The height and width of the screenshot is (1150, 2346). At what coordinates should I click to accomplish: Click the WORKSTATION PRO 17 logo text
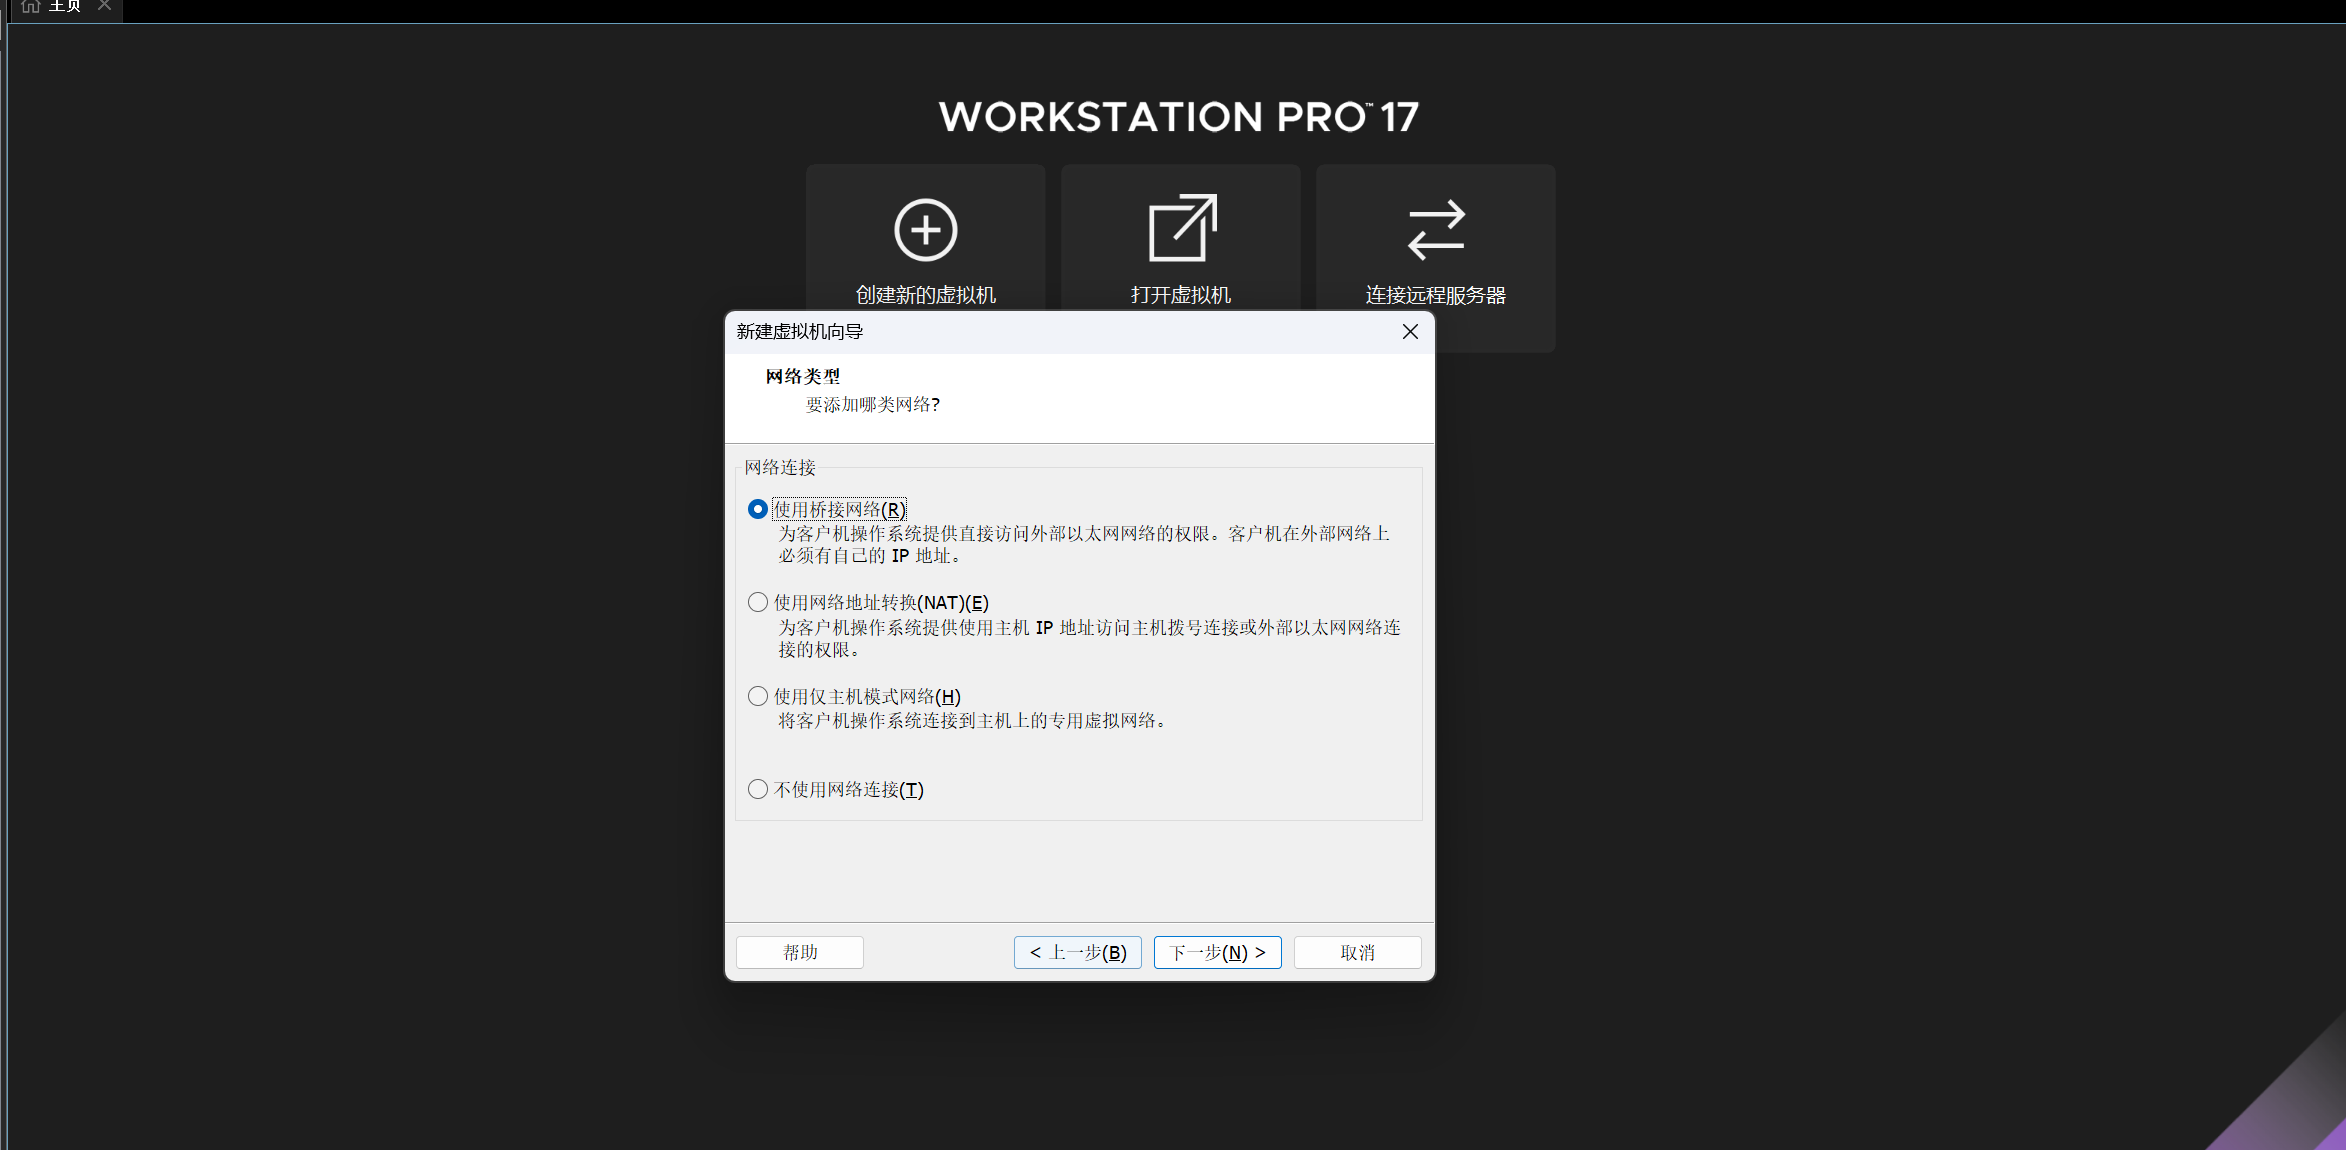tap(1179, 117)
